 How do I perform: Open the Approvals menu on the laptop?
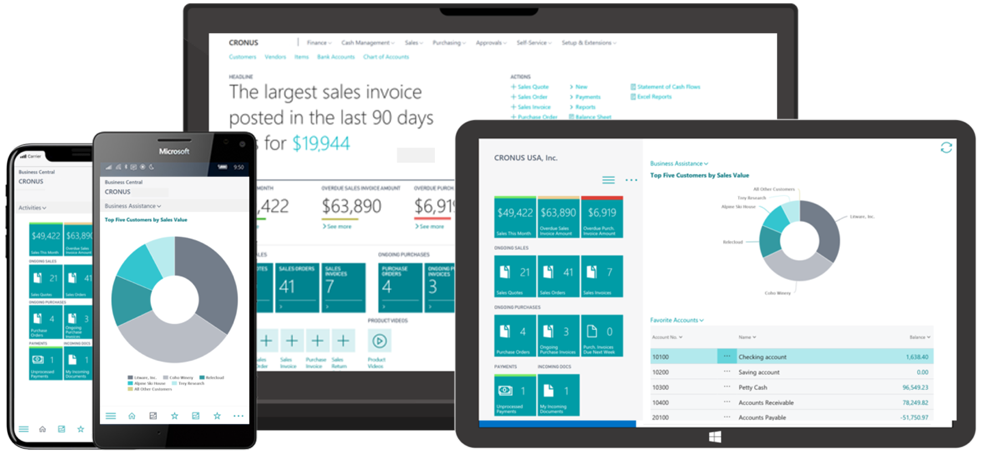pos(491,43)
